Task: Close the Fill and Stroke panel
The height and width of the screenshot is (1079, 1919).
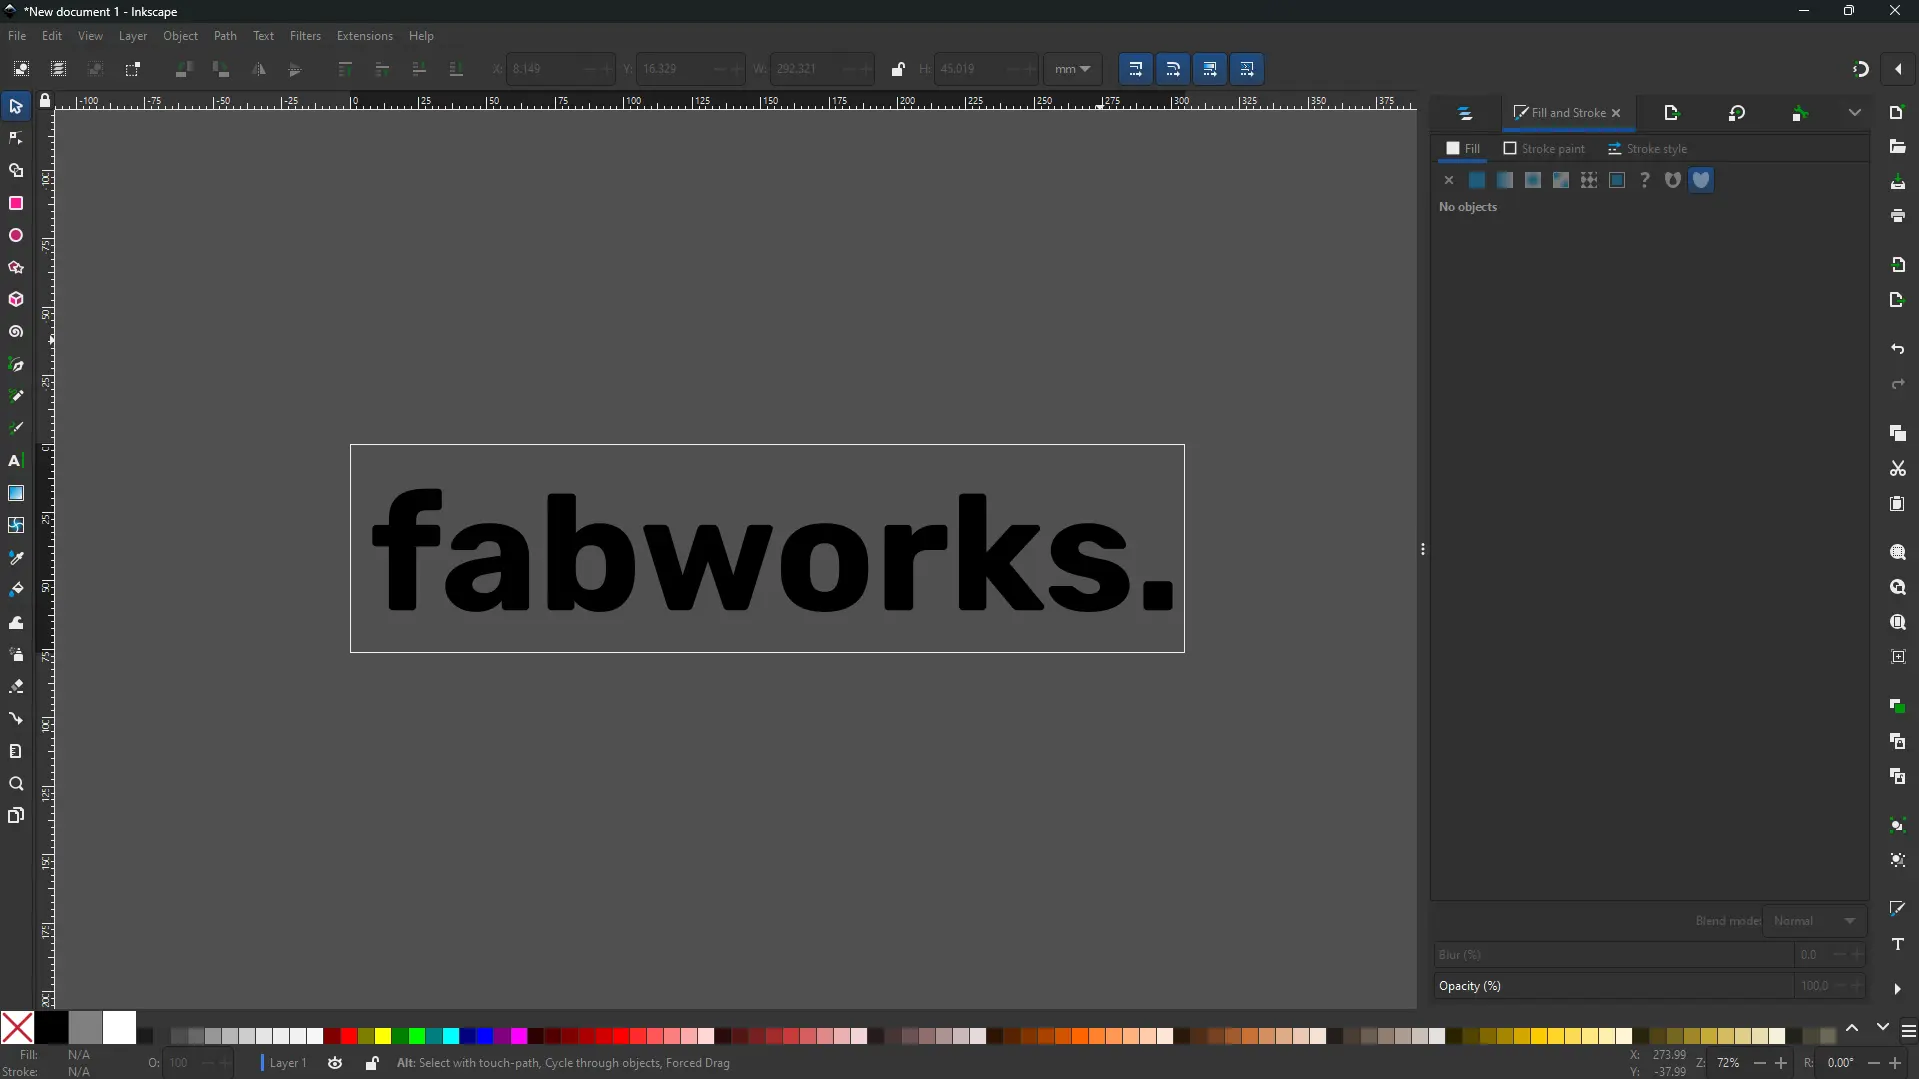Action: tap(1616, 113)
